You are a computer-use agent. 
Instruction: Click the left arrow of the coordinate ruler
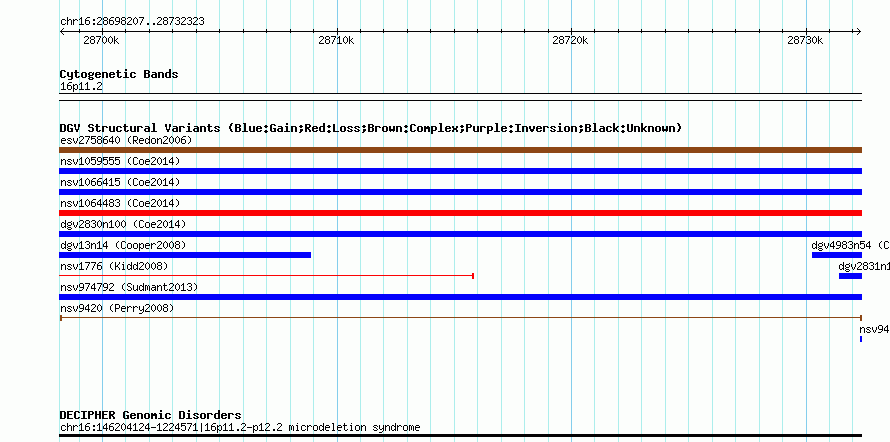(62, 31)
